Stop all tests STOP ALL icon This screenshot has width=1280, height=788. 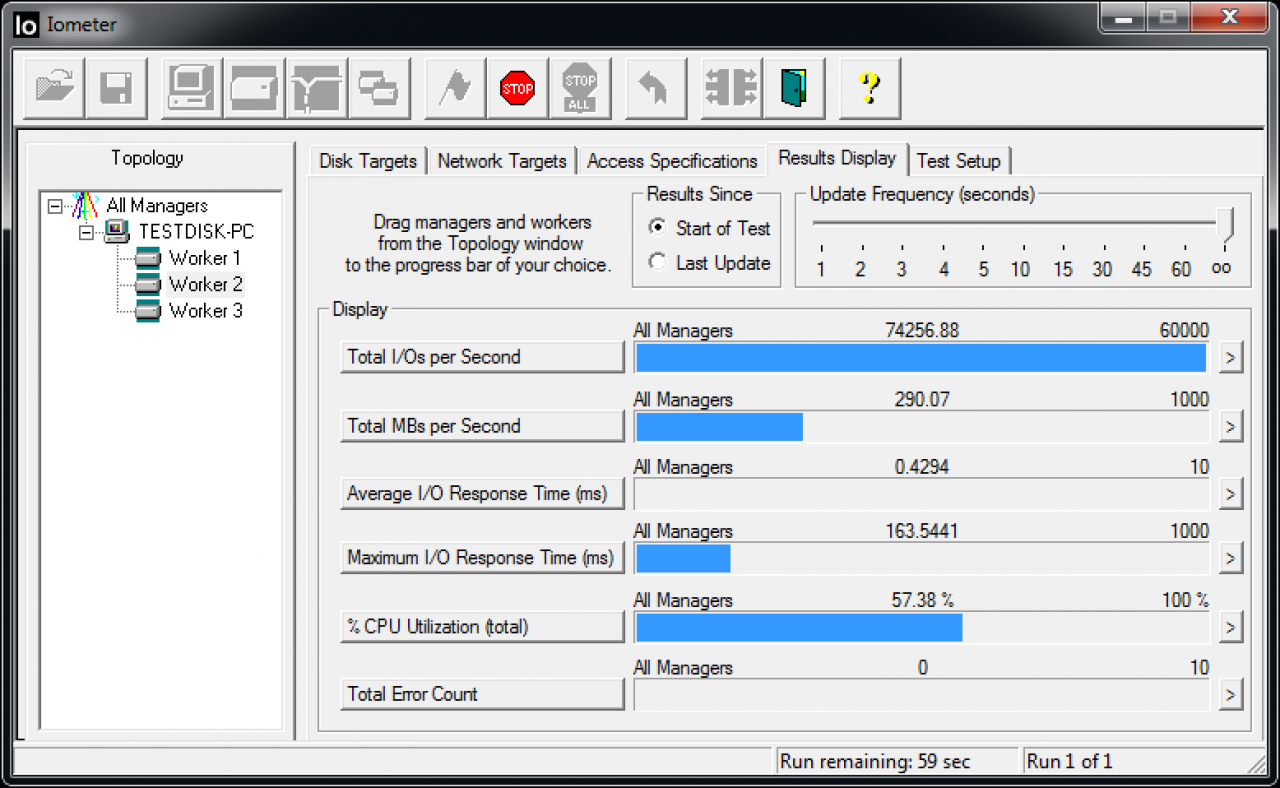580,89
